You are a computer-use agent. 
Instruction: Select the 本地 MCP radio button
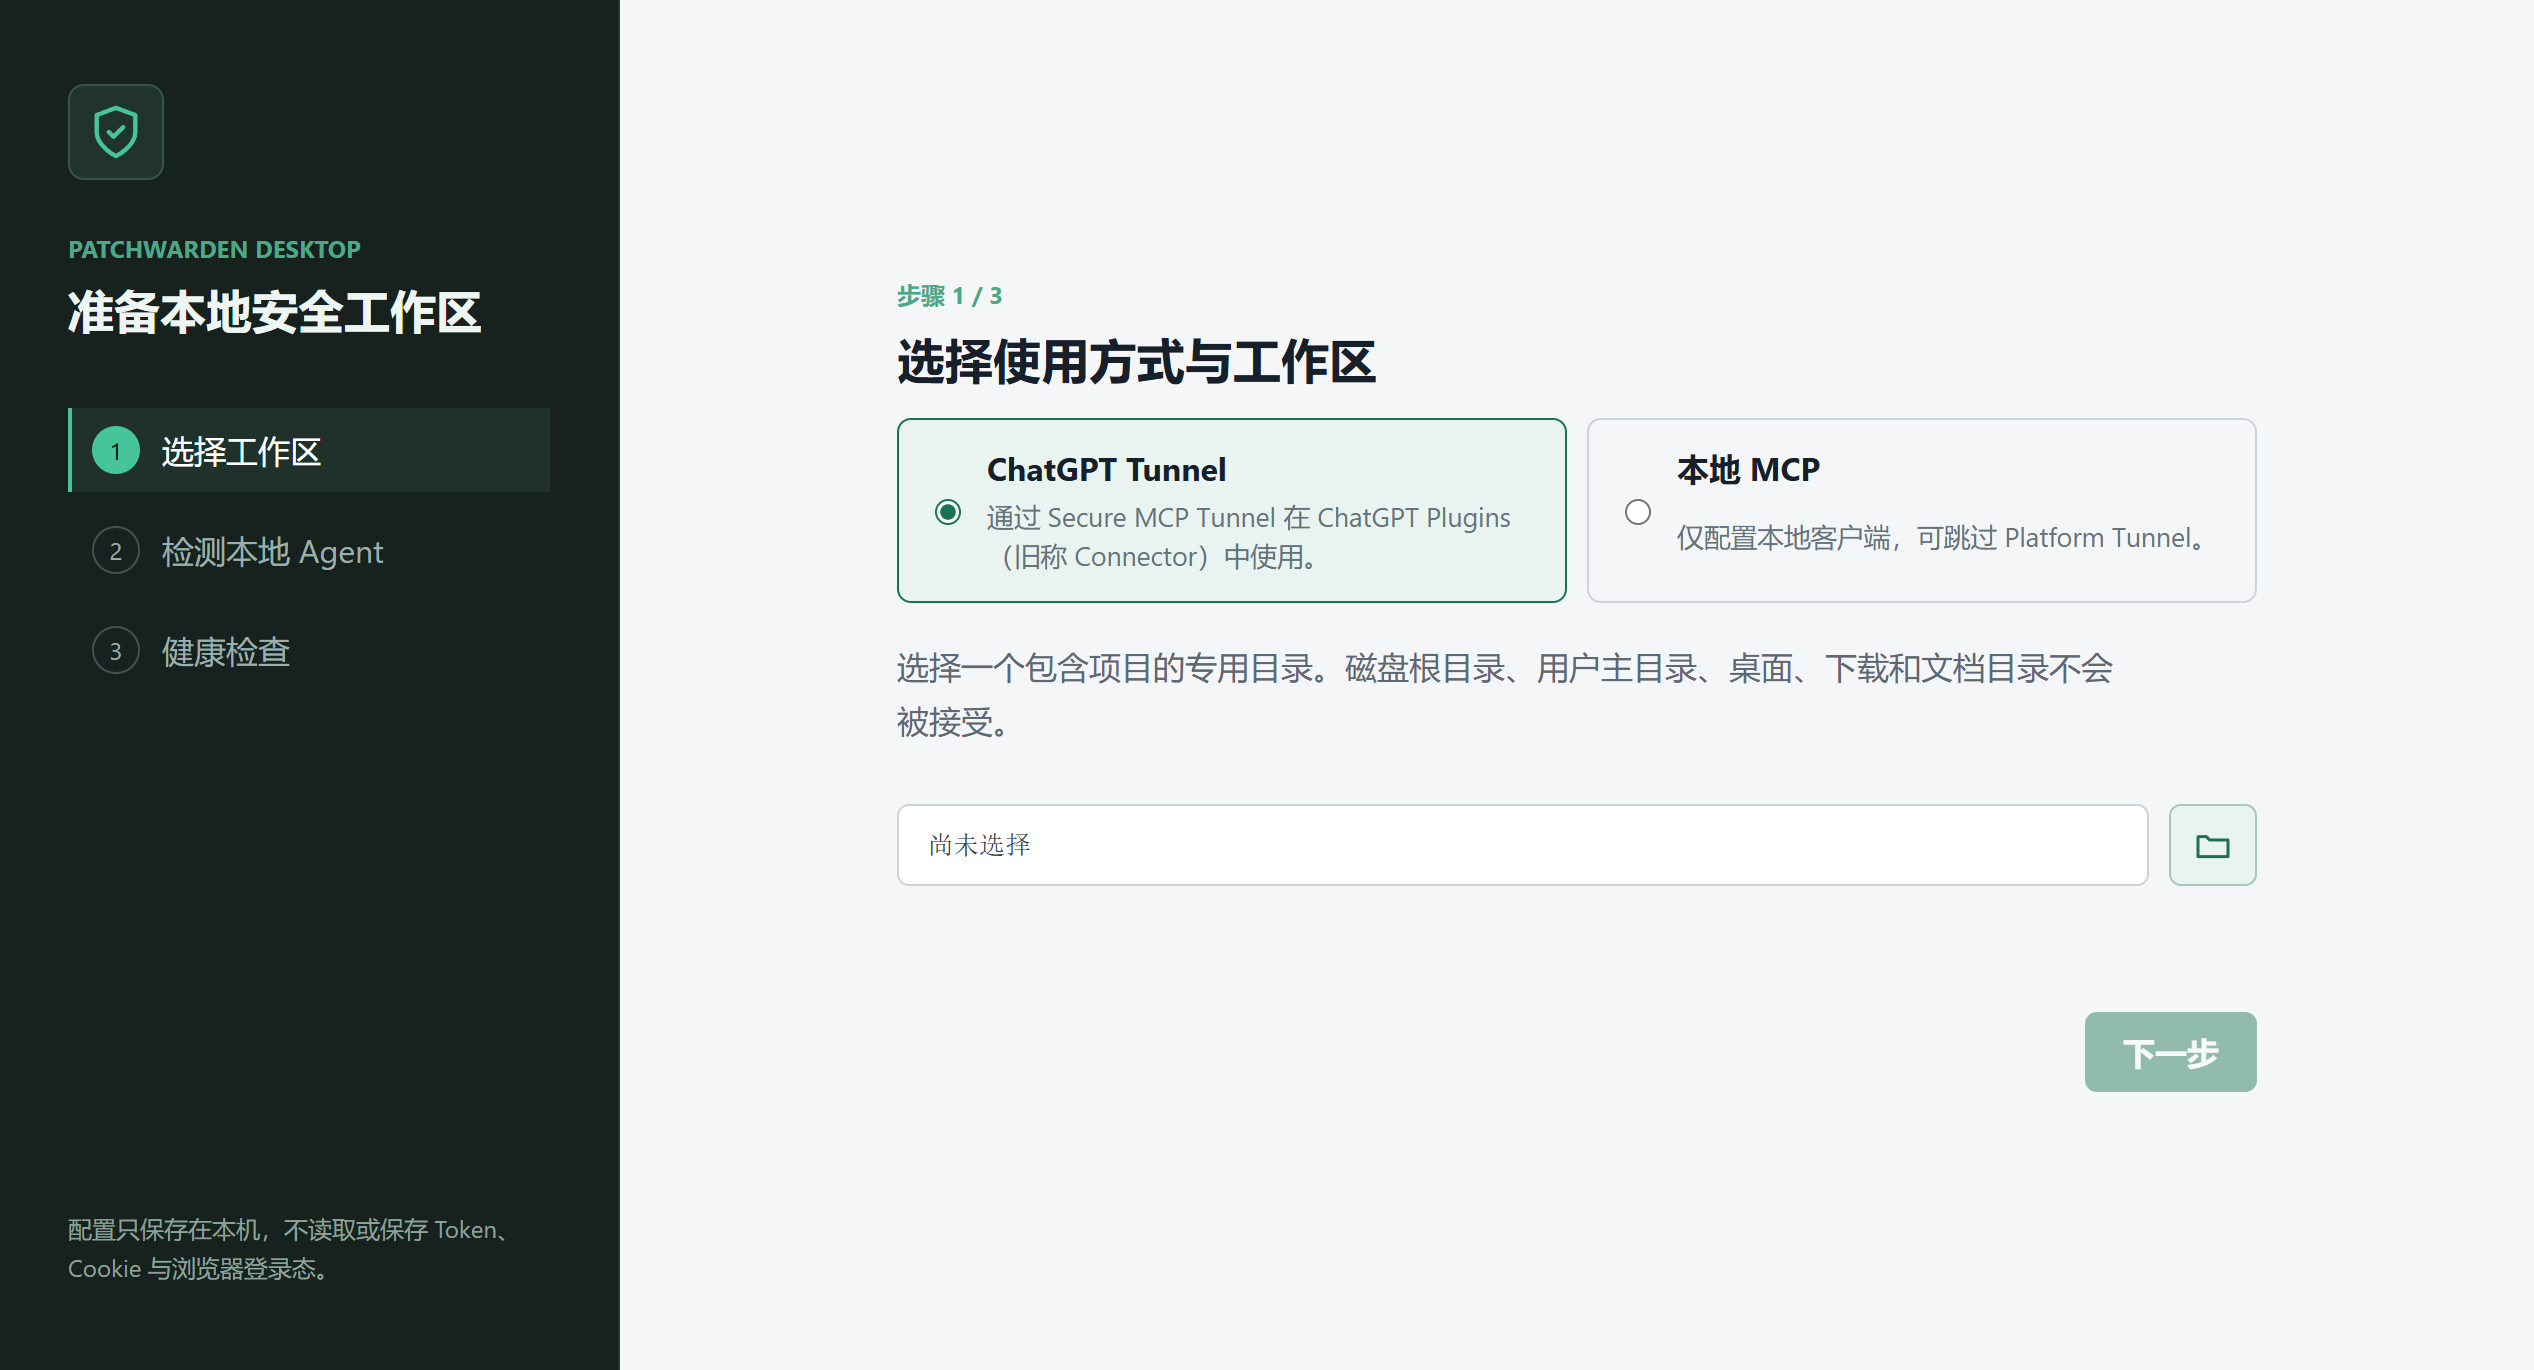1638,512
